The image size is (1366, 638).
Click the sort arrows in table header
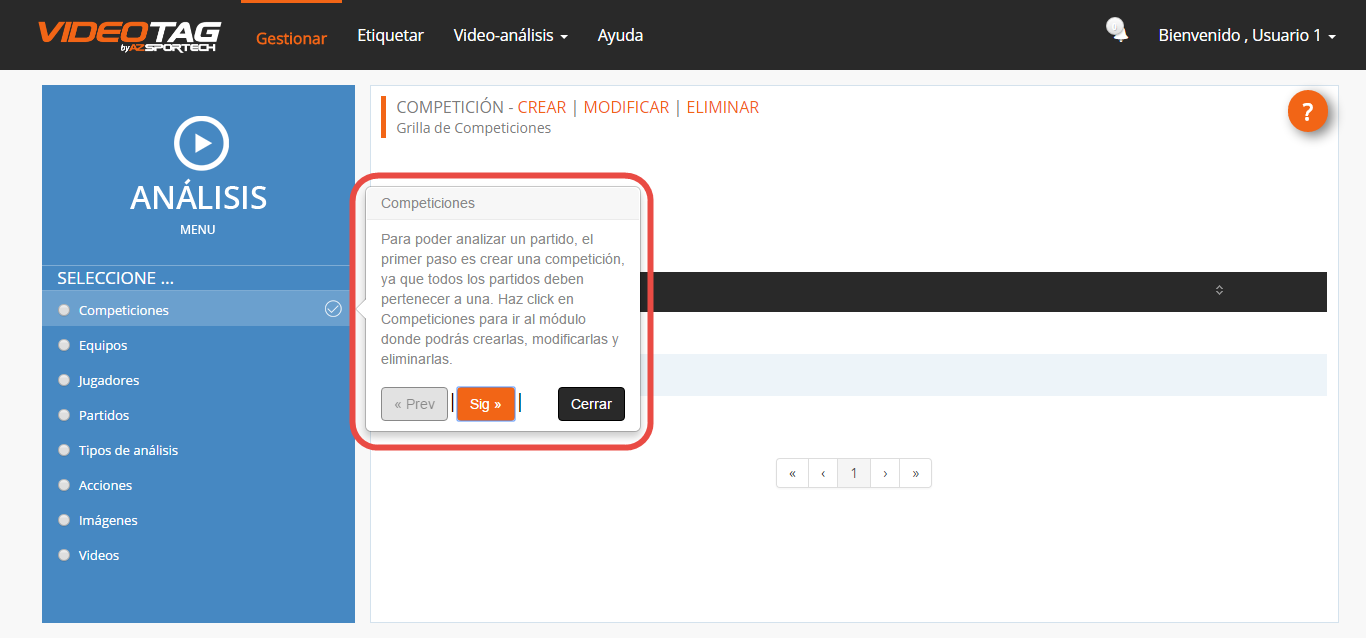click(x=1219, y=291)
